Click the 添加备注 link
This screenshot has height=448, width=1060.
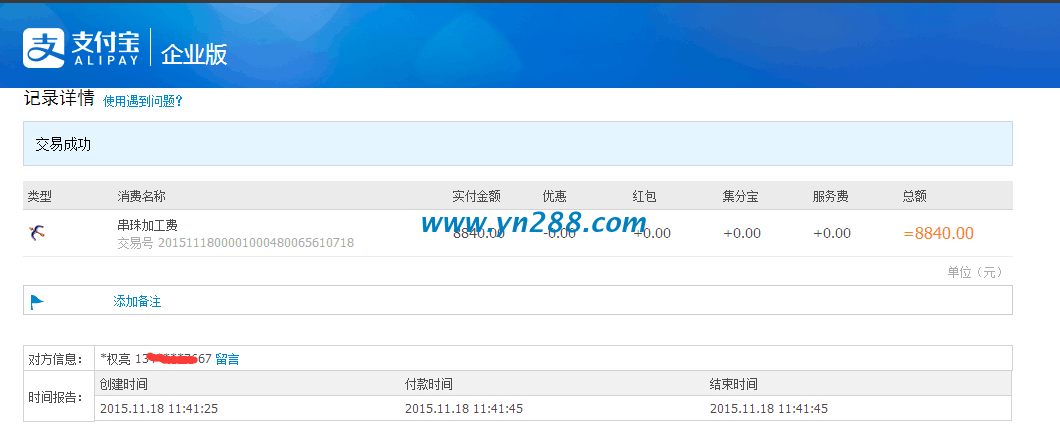point(137,301)
